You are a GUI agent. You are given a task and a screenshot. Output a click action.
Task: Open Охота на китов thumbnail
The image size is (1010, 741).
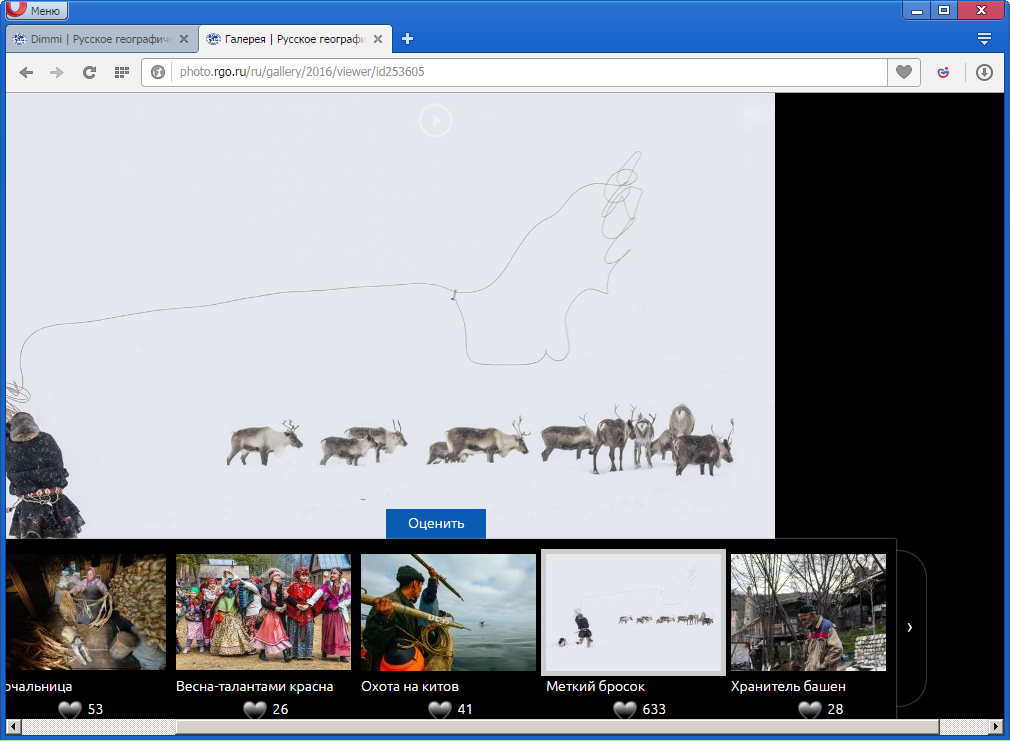[x=448, y=612]
